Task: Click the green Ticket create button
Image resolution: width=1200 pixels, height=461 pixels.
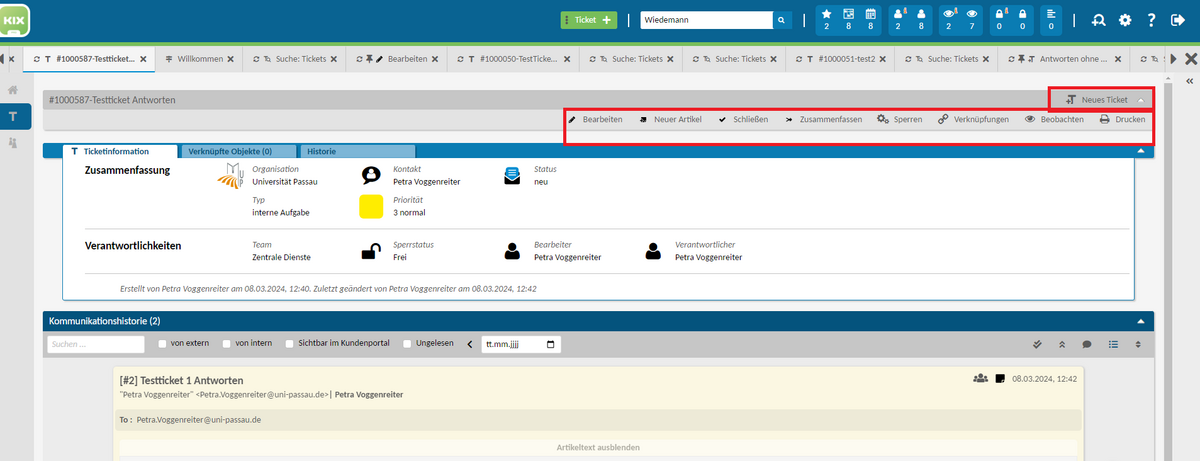Action: [x=588, y=20]
